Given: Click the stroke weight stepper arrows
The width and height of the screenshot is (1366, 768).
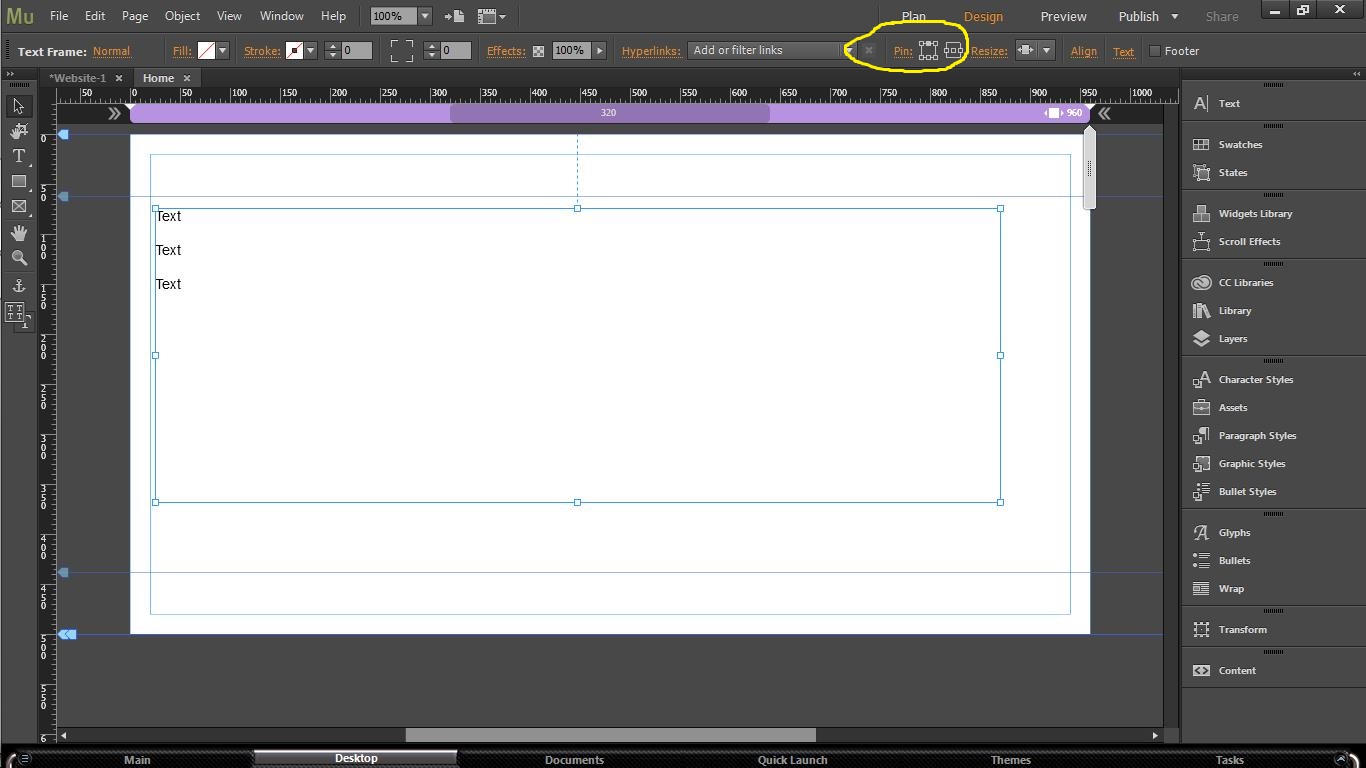Looking at the screenshot, I should [x=333, y=50].
